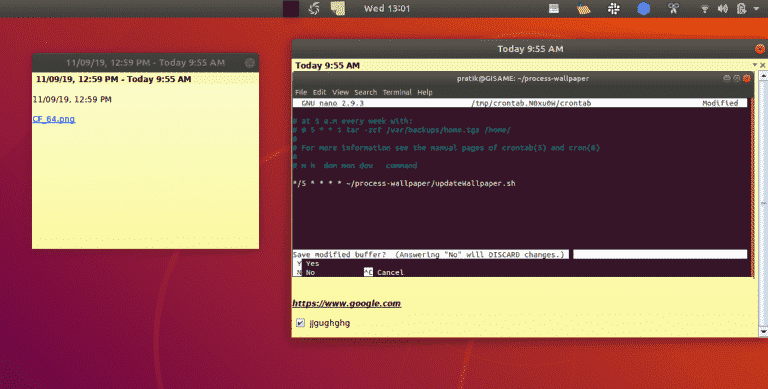Open the Wed 13:01 clock menu
The image size is (768, 389).
386,8
